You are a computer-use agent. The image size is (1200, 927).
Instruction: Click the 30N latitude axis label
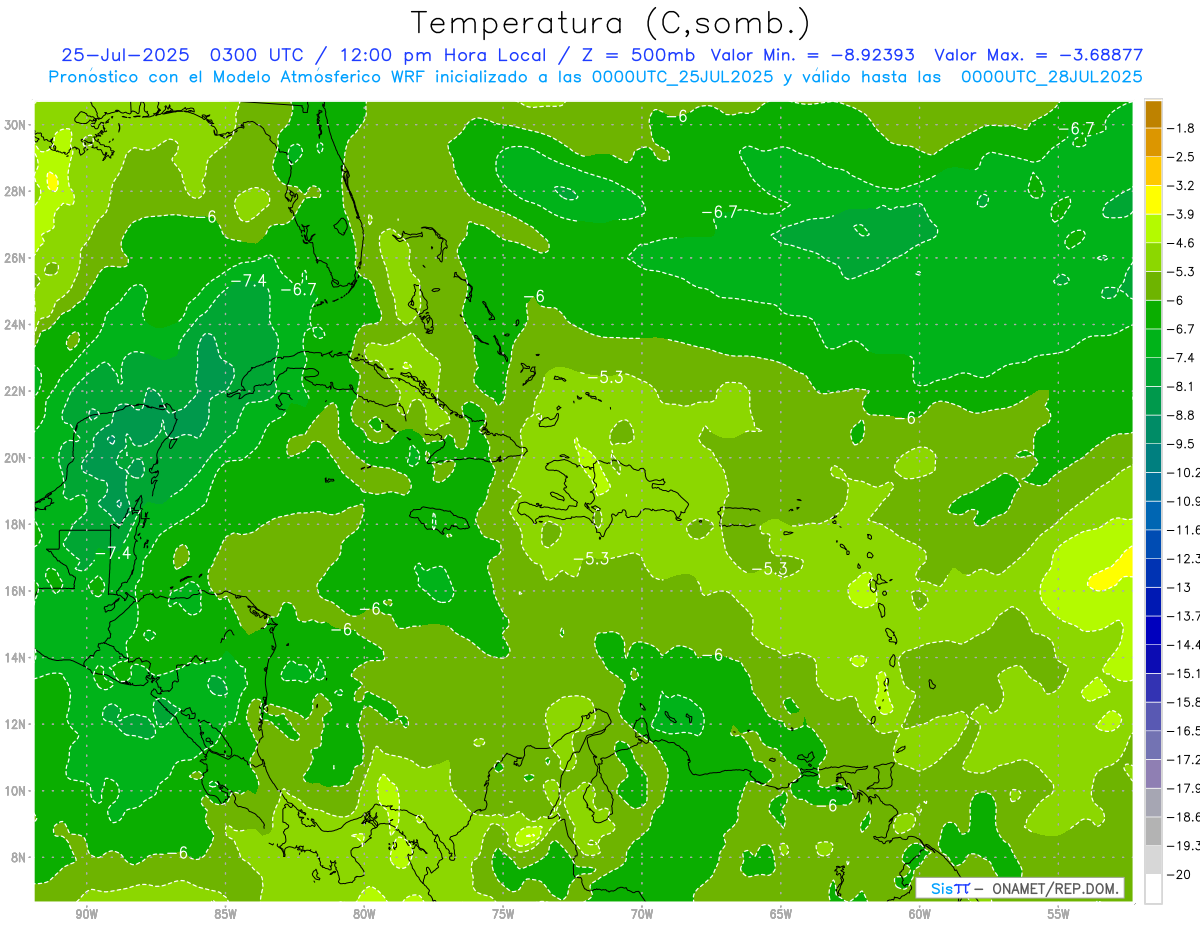pos(16,125)
